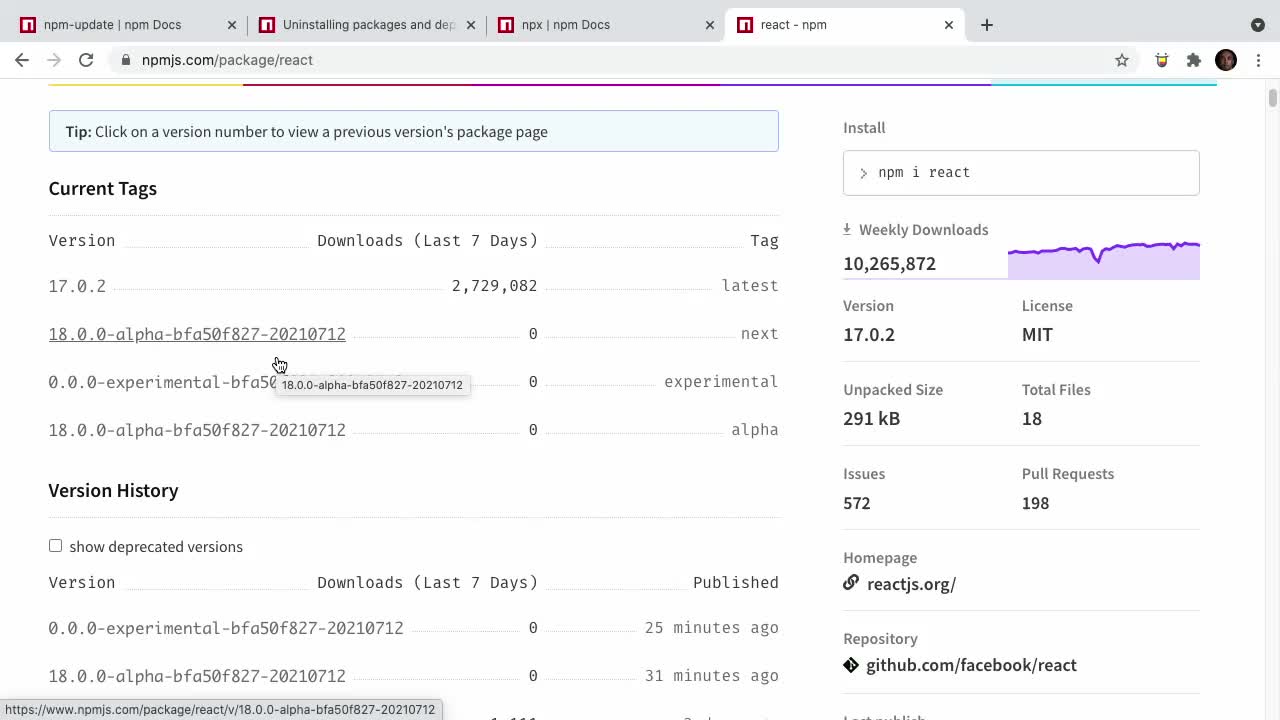Click the Total Files value 18
Viewport: 1280px width, 720px height.
pyautogui.click(x=1032, y=419)
